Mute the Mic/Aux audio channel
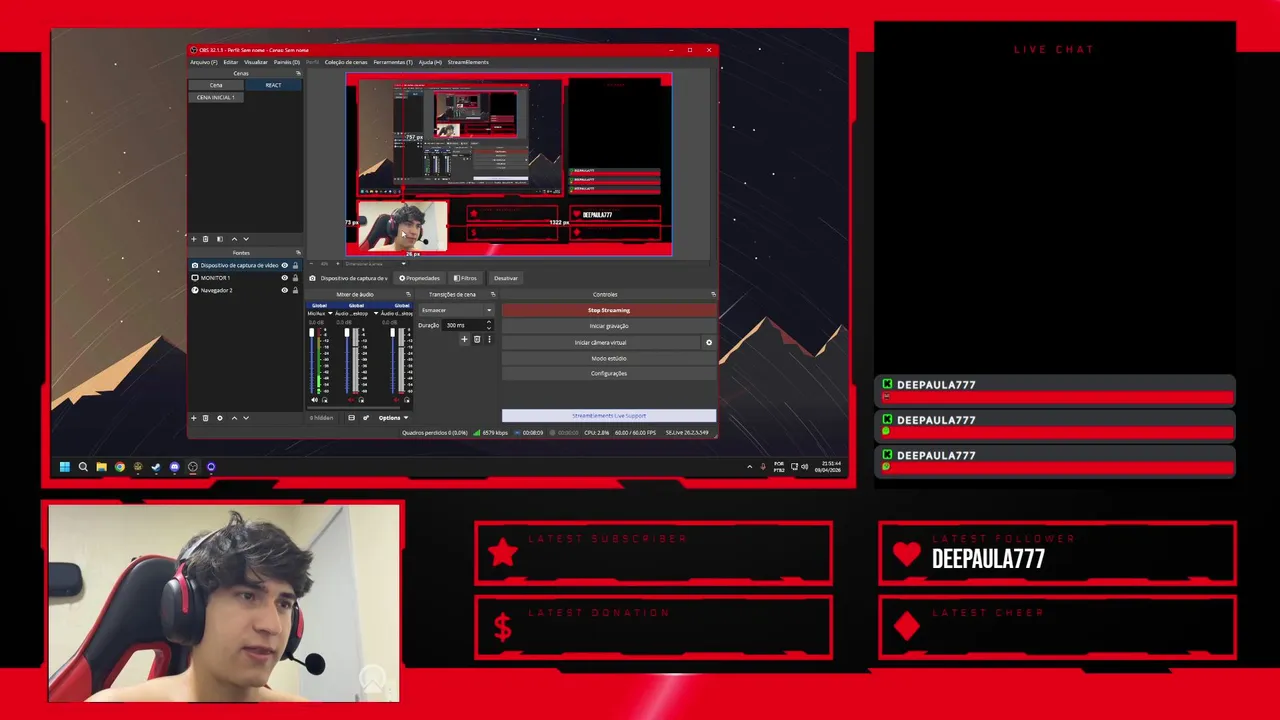 click(x=314, y=400)
